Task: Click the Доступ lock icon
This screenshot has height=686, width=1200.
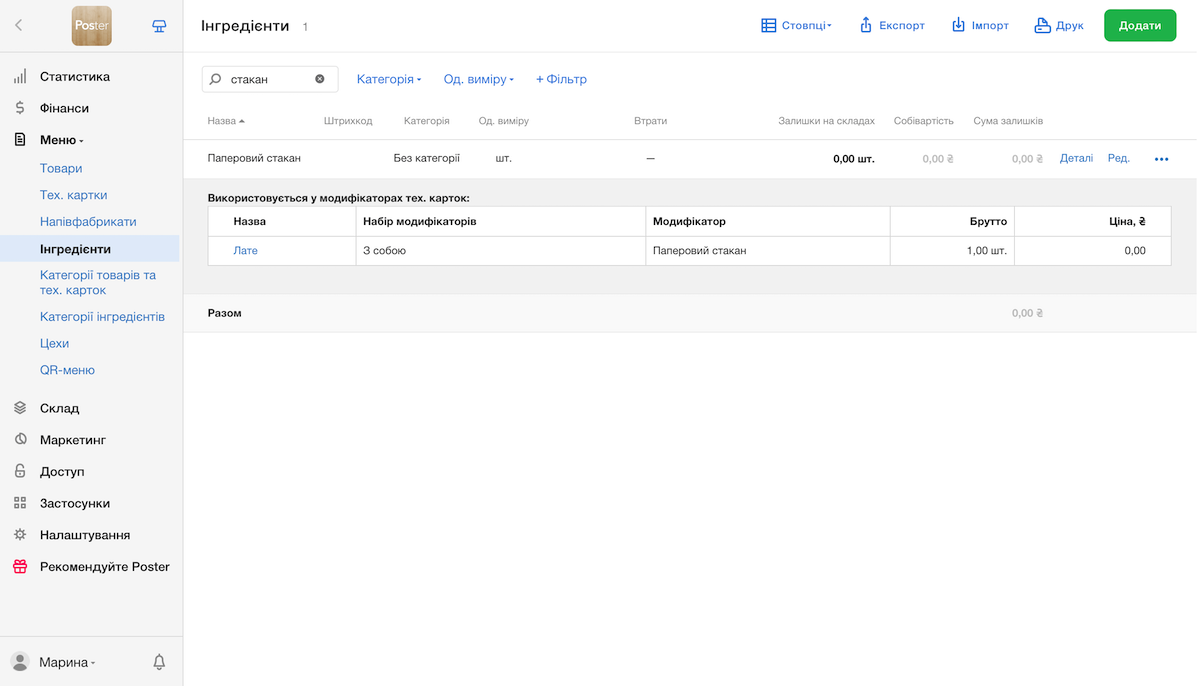Action: pos(20,471)
